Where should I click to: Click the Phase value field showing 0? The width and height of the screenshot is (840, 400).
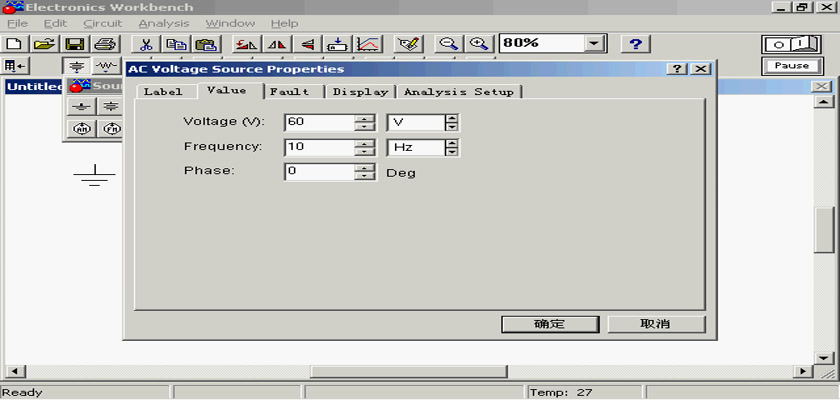320,172
